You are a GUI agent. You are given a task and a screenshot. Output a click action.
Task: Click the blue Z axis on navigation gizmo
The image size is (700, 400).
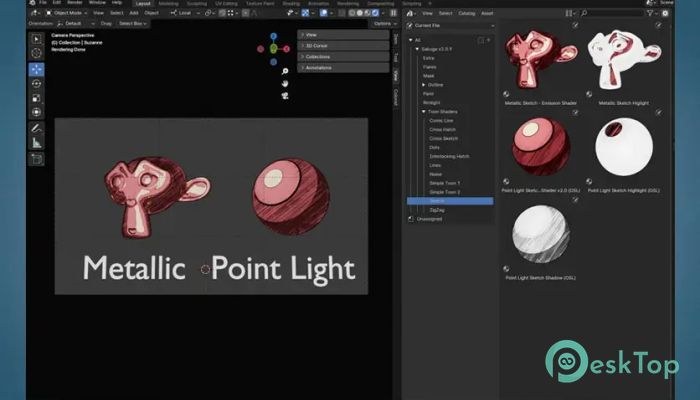coord(274,36)
